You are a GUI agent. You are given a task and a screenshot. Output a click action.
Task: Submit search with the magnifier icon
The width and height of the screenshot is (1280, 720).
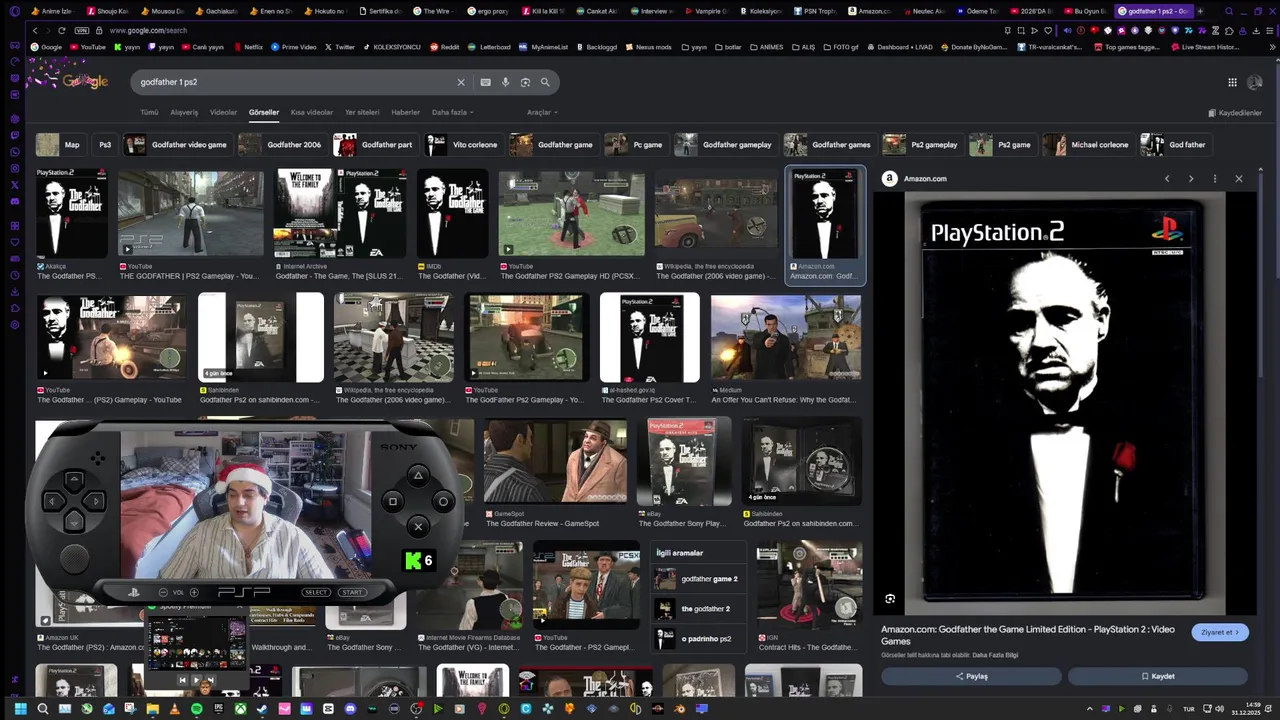click(x=545, y=82)
